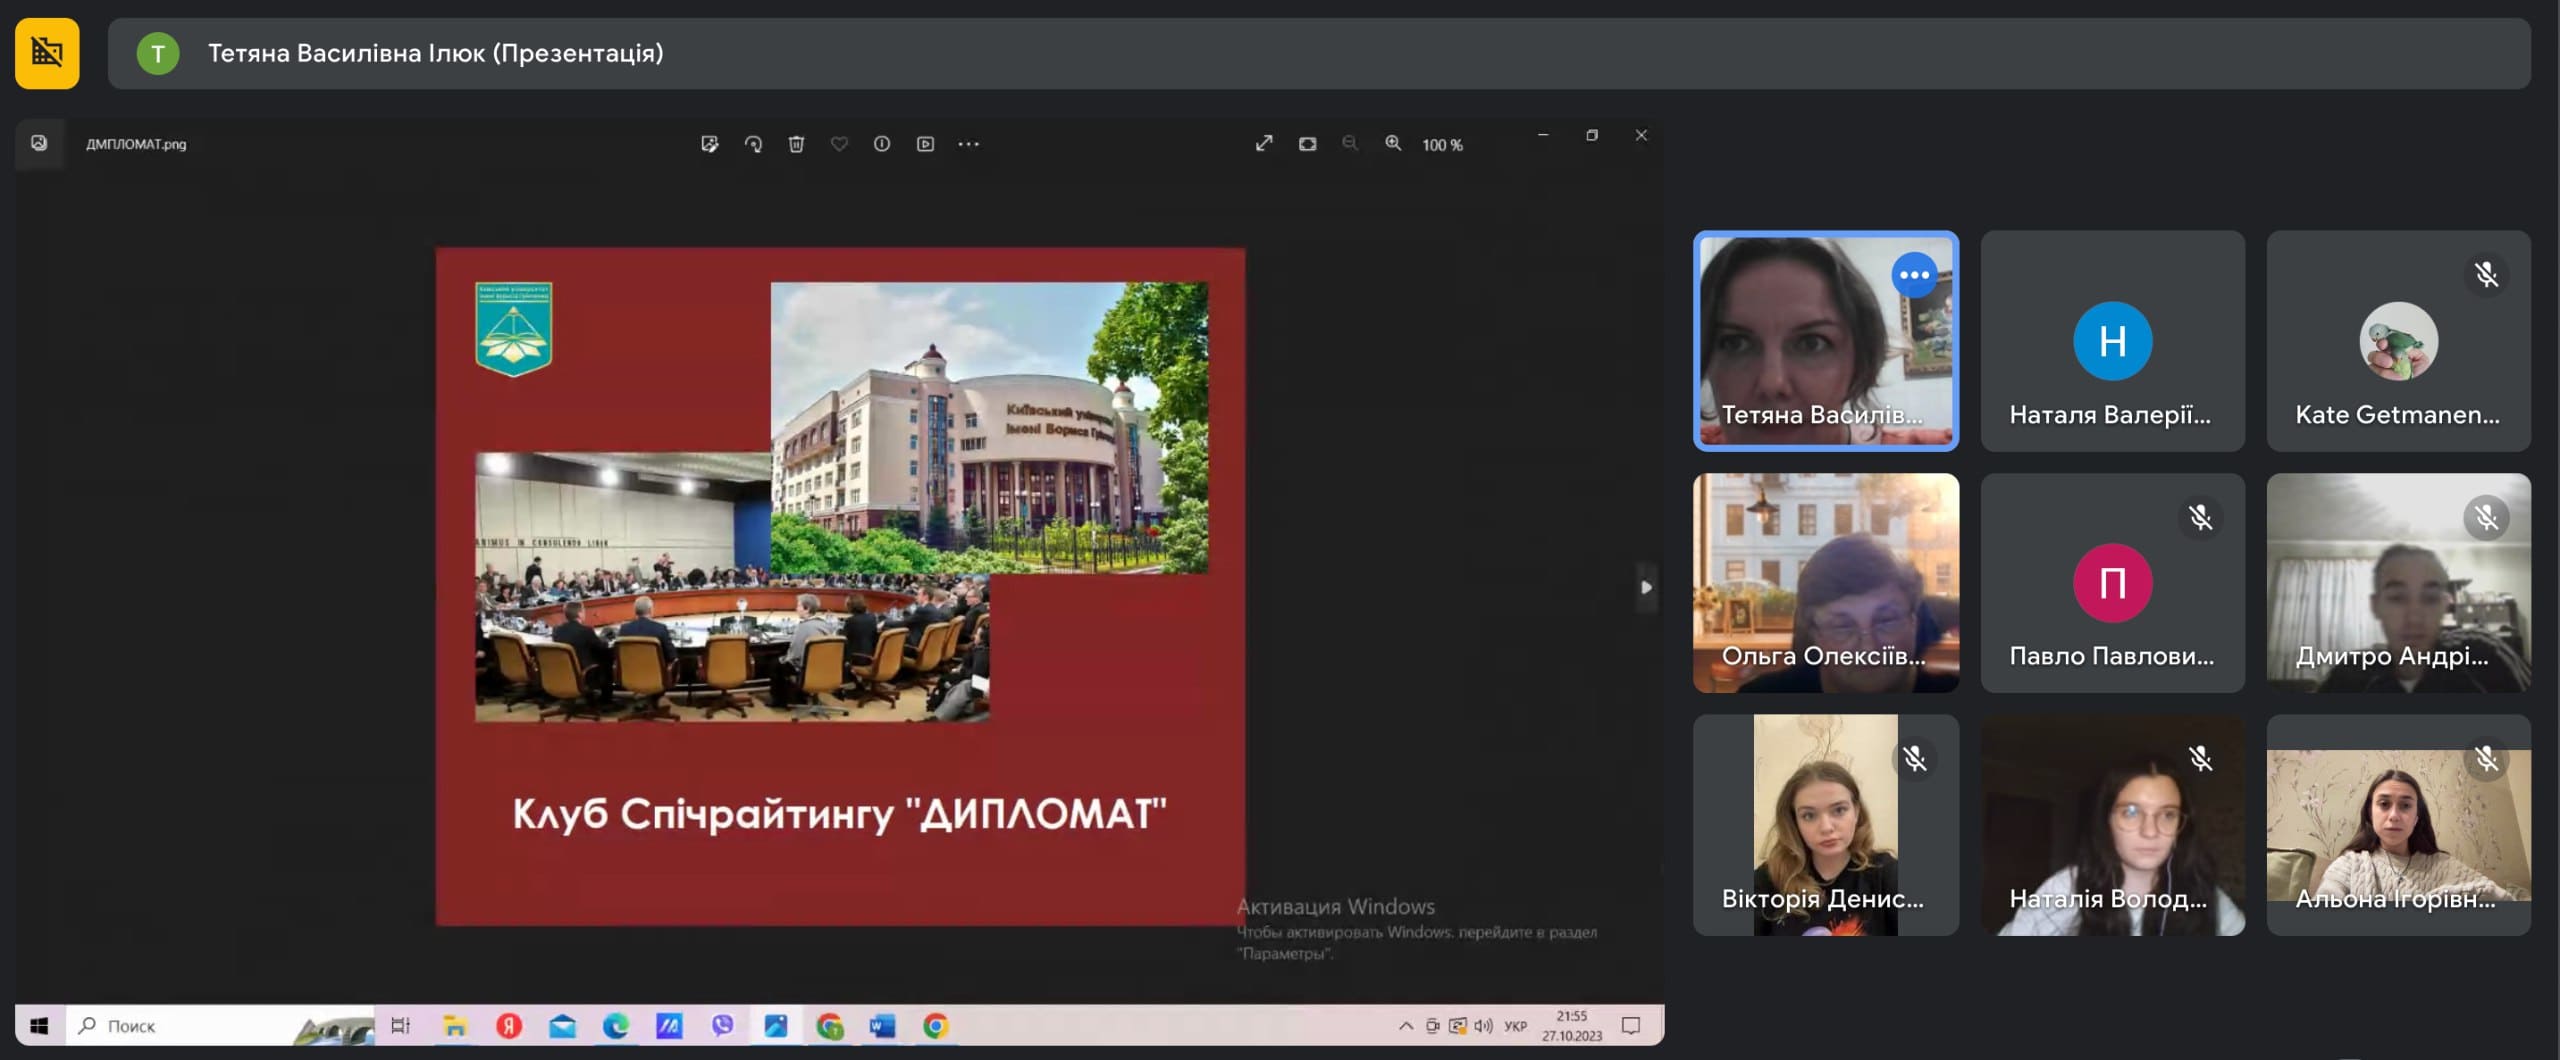Click the fit to window icon
This screenshot has height=1060, width=2560.
pos(1307,144)
